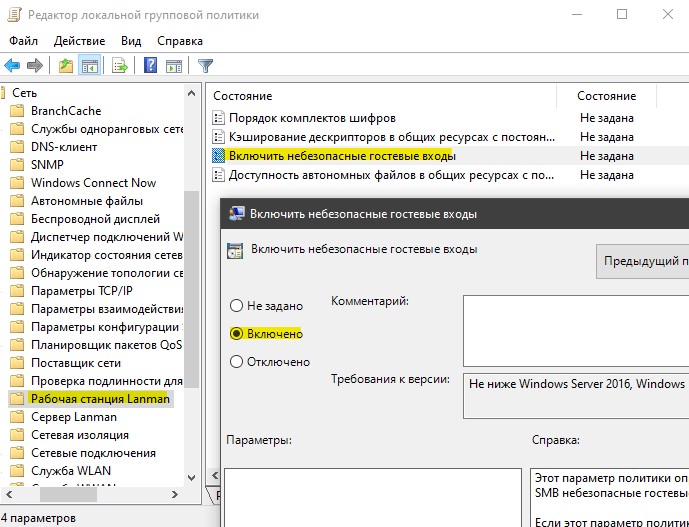Click in the Комментарий text box
This screenshot has height=527, width=689.
click(x=576, y=331)
